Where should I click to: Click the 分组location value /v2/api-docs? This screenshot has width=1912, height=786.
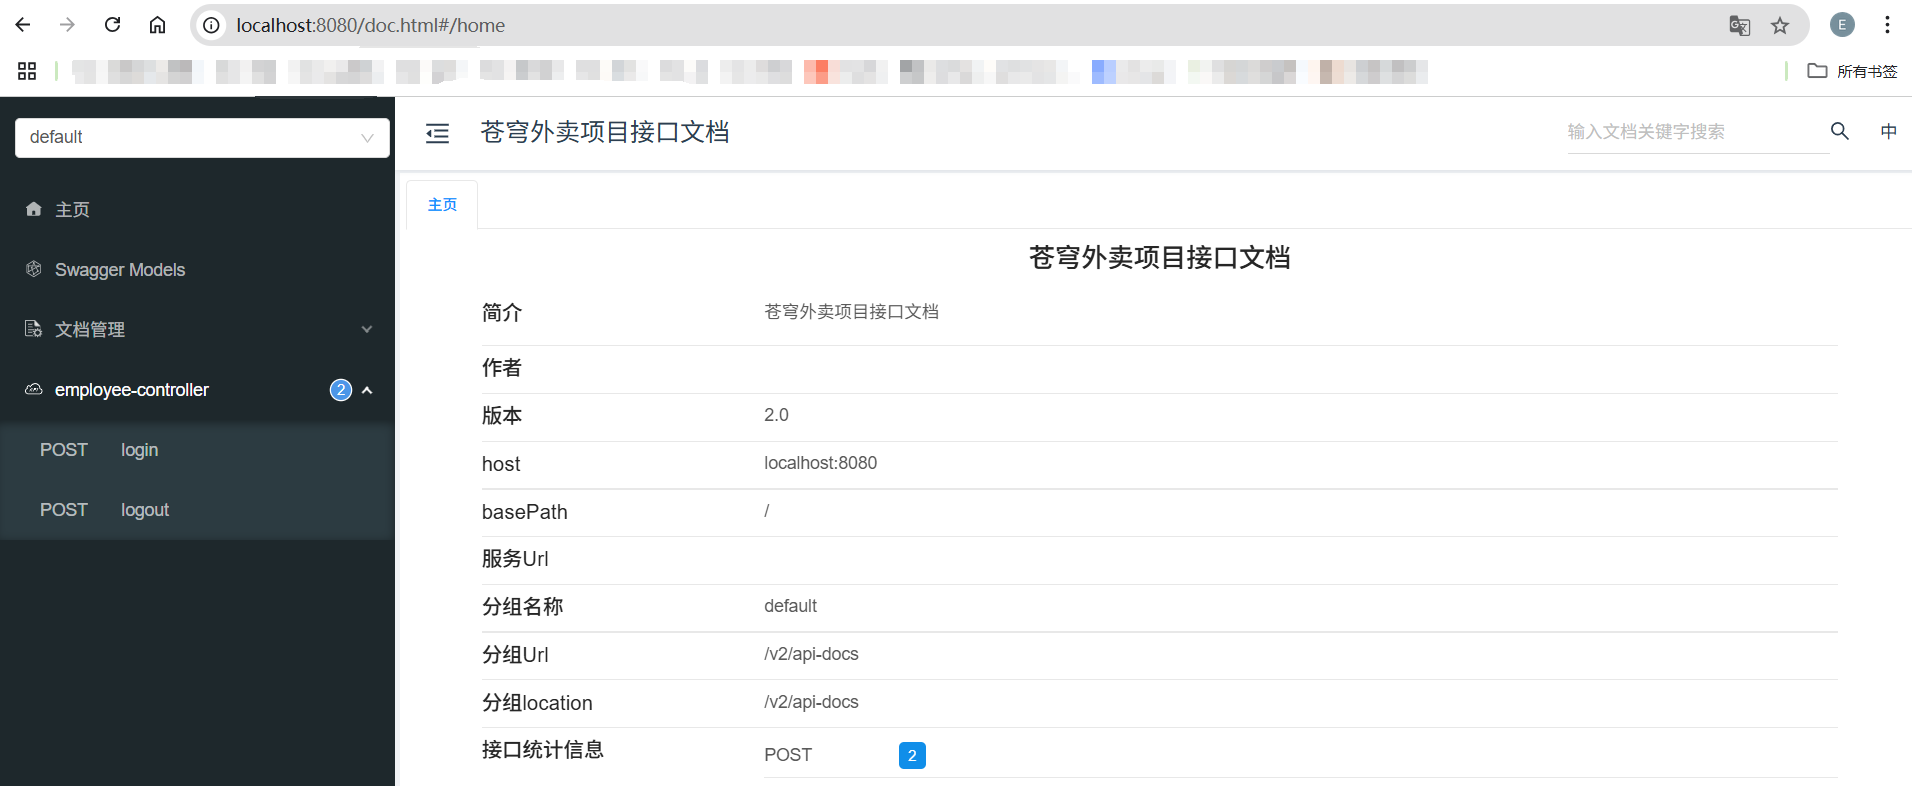pyautogui.click(x=811, y=702)
